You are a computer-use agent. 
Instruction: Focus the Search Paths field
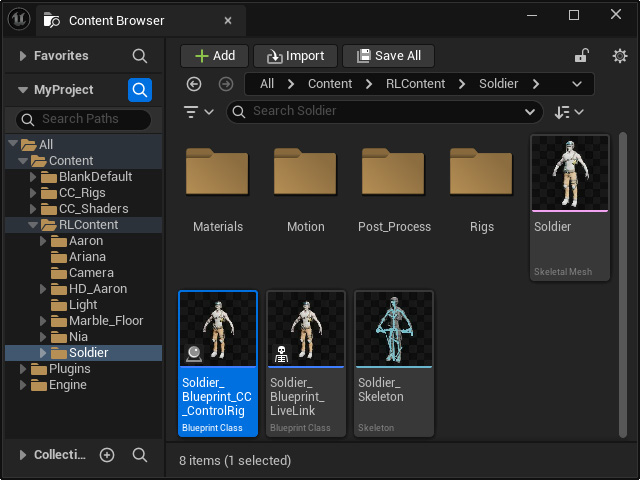pyautogui.click(x=83, y=119)
